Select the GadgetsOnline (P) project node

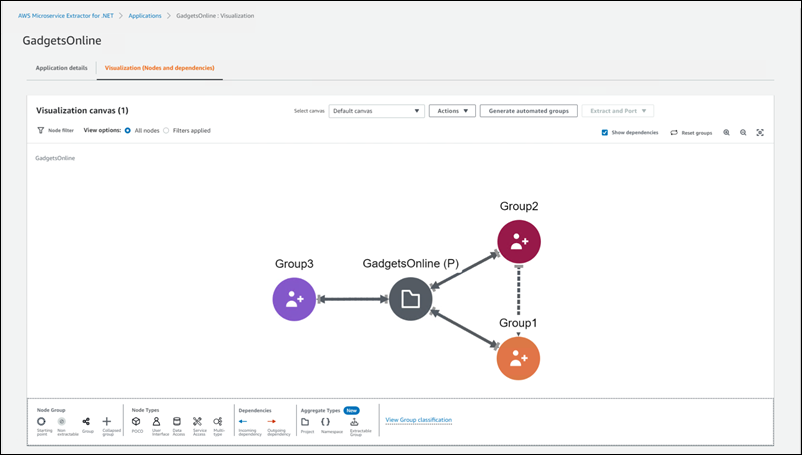point(410,299)
